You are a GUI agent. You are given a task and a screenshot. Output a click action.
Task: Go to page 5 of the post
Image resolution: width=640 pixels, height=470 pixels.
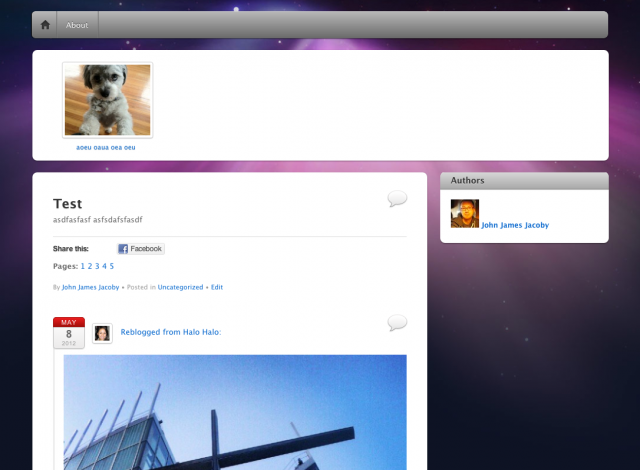coord(111,267)
